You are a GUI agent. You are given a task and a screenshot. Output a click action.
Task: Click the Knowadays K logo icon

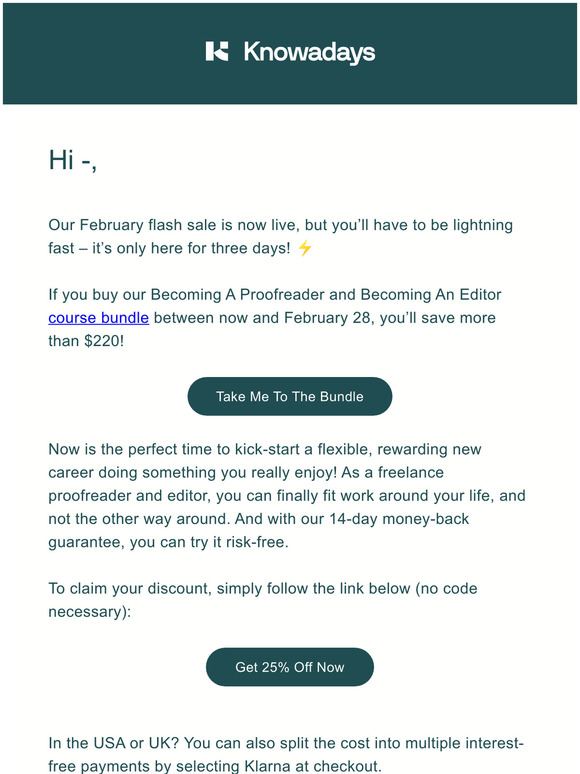[217, 51]
